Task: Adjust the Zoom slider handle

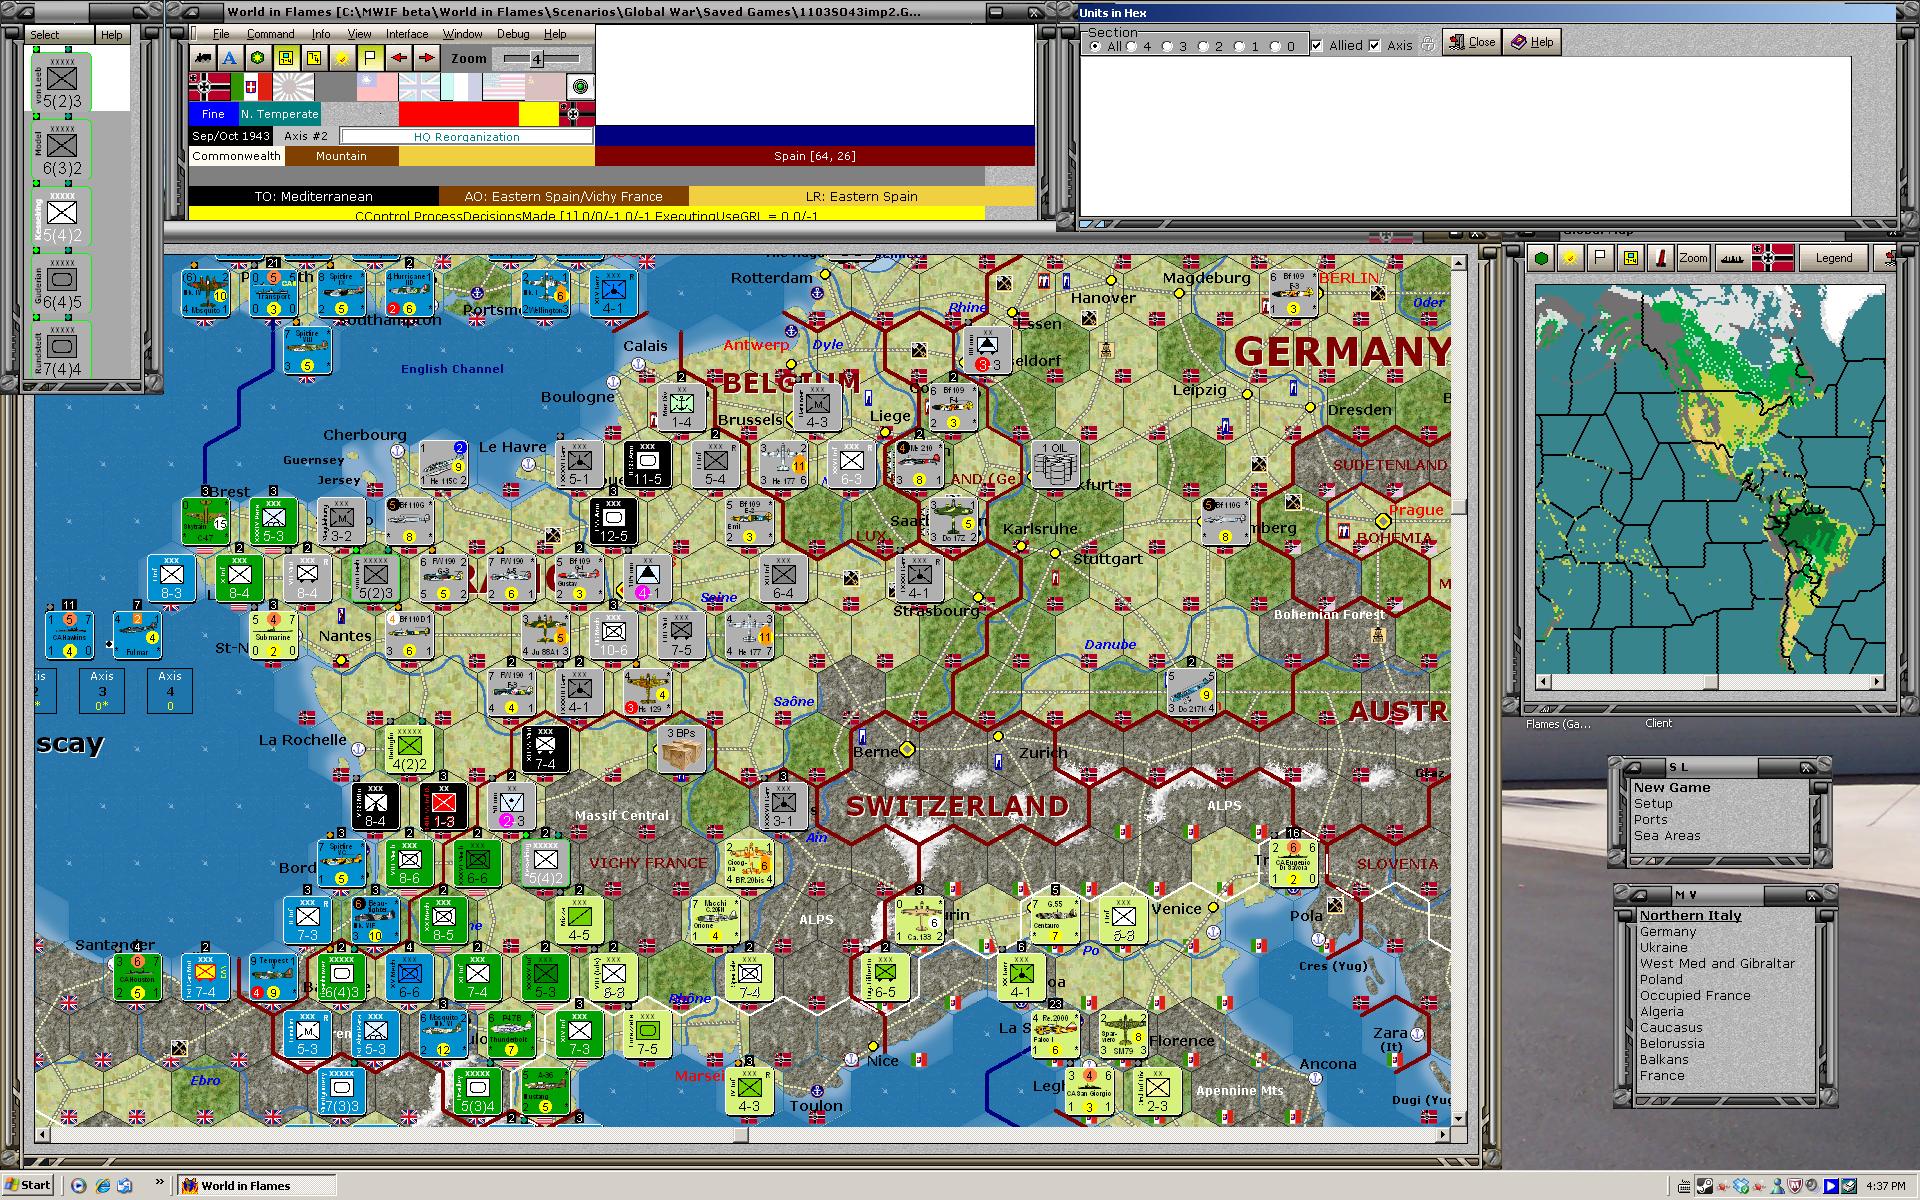Action: tap(536, 59)
